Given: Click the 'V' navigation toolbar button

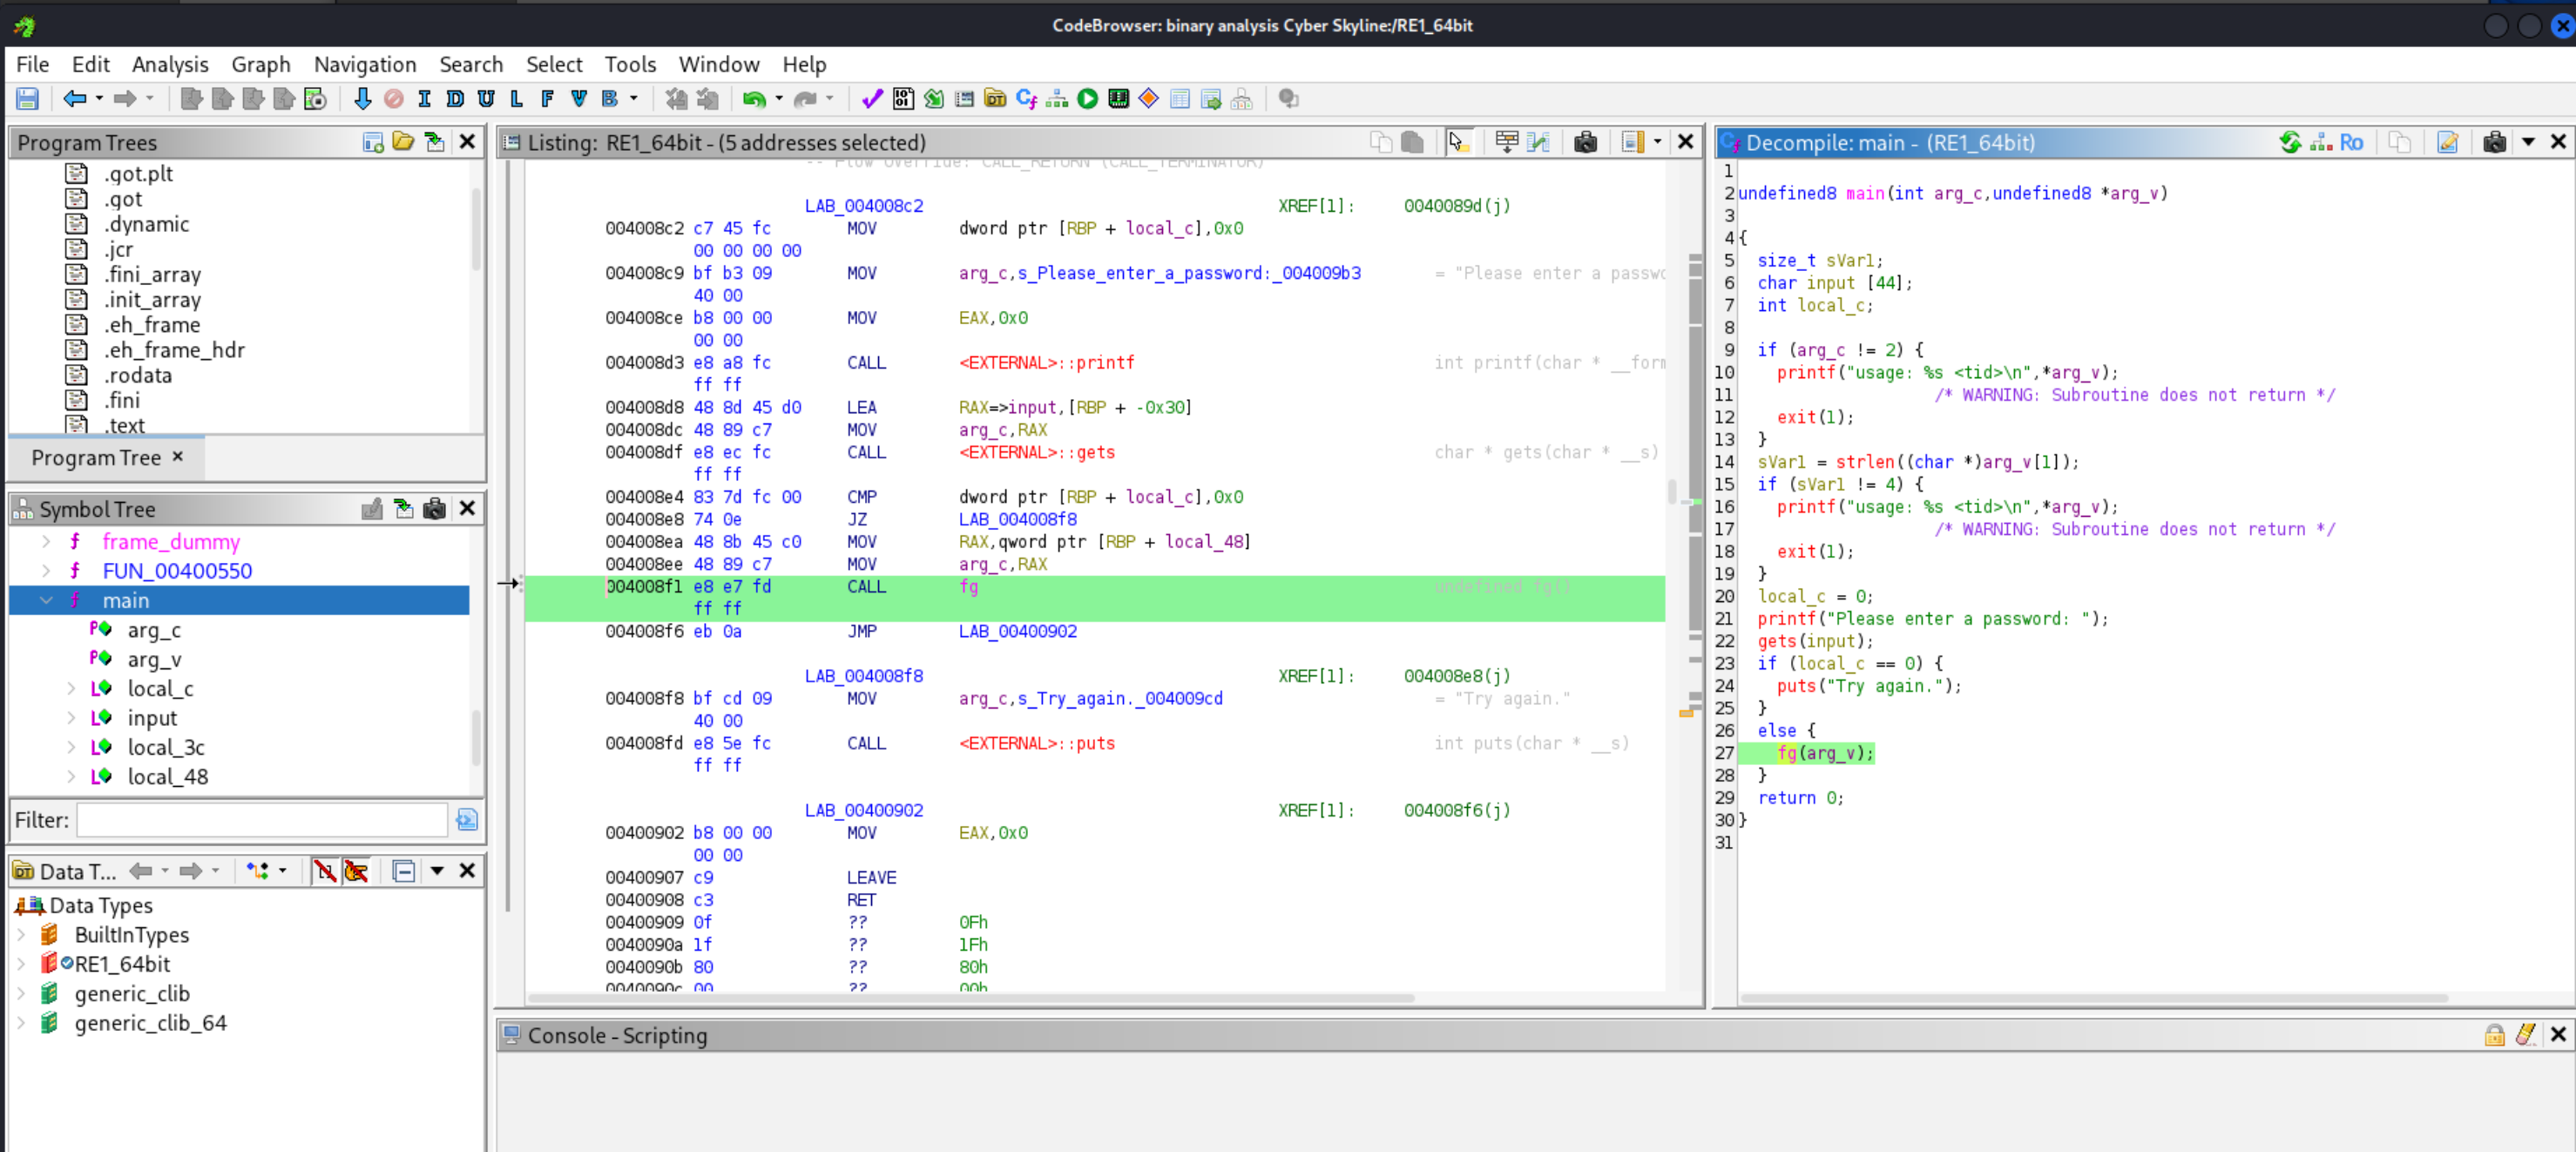Looking at the screenshot, I should 578,98.
